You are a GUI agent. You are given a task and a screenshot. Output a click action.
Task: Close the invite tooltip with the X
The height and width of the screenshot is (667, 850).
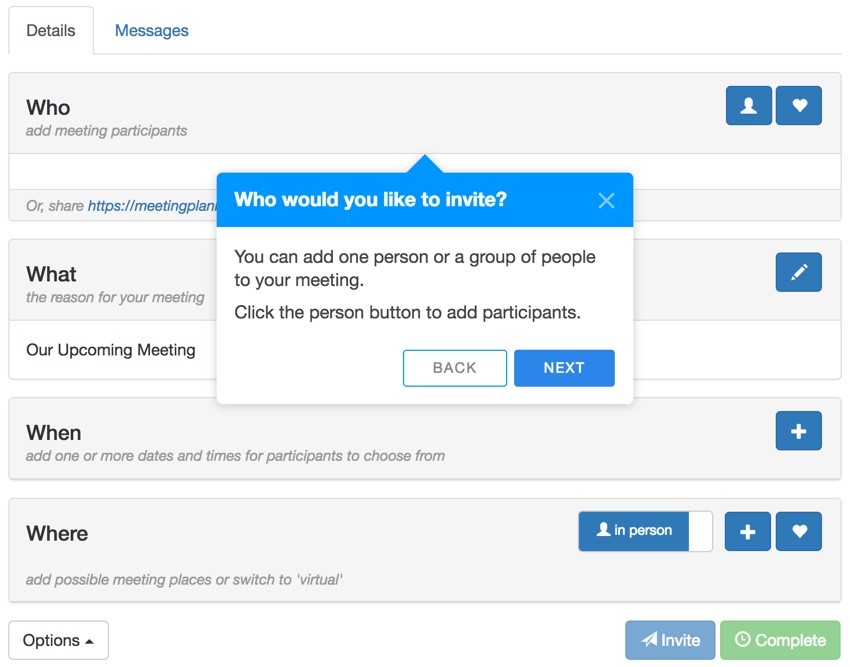(x=606, y=201)
